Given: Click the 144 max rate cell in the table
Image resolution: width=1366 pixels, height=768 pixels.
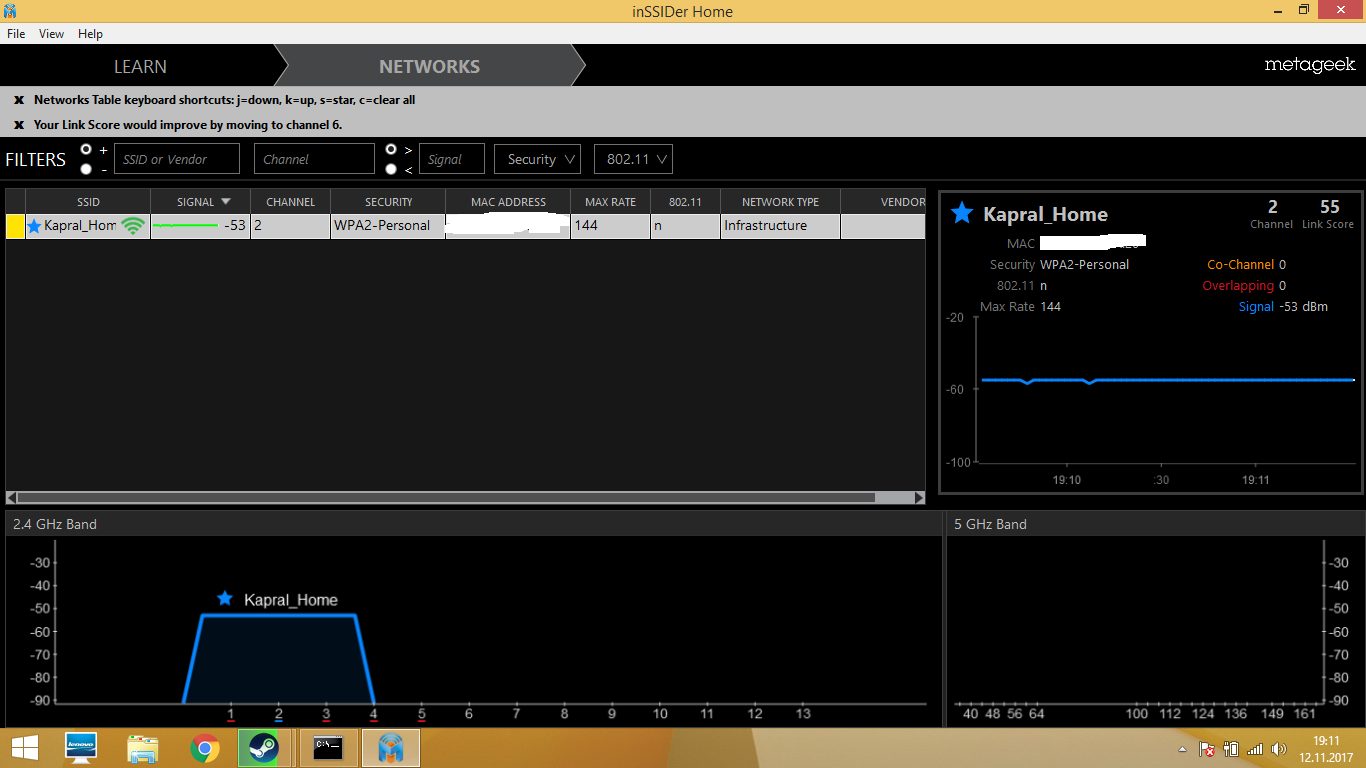Looking at the screenshot, I should 610,226.
